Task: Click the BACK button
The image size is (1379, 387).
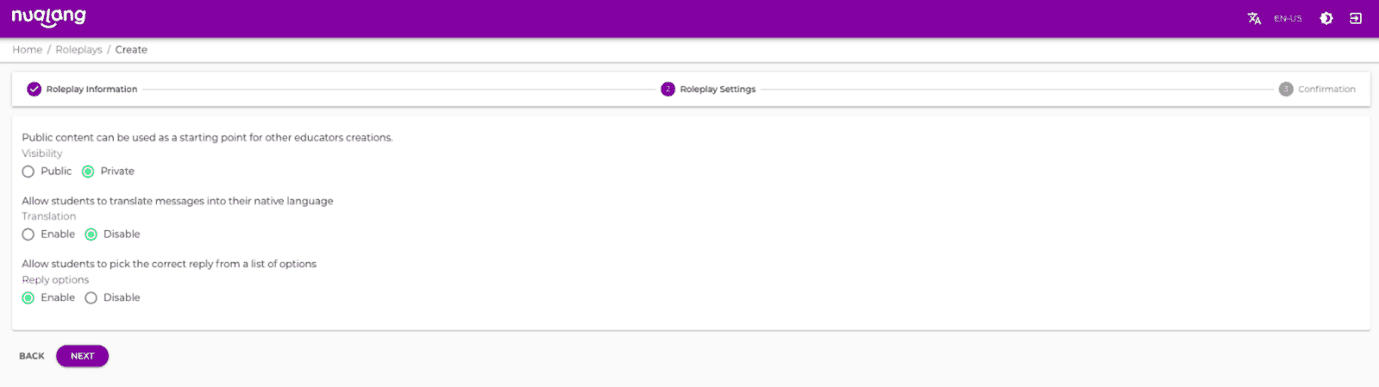Action: [x=32, y=356]
